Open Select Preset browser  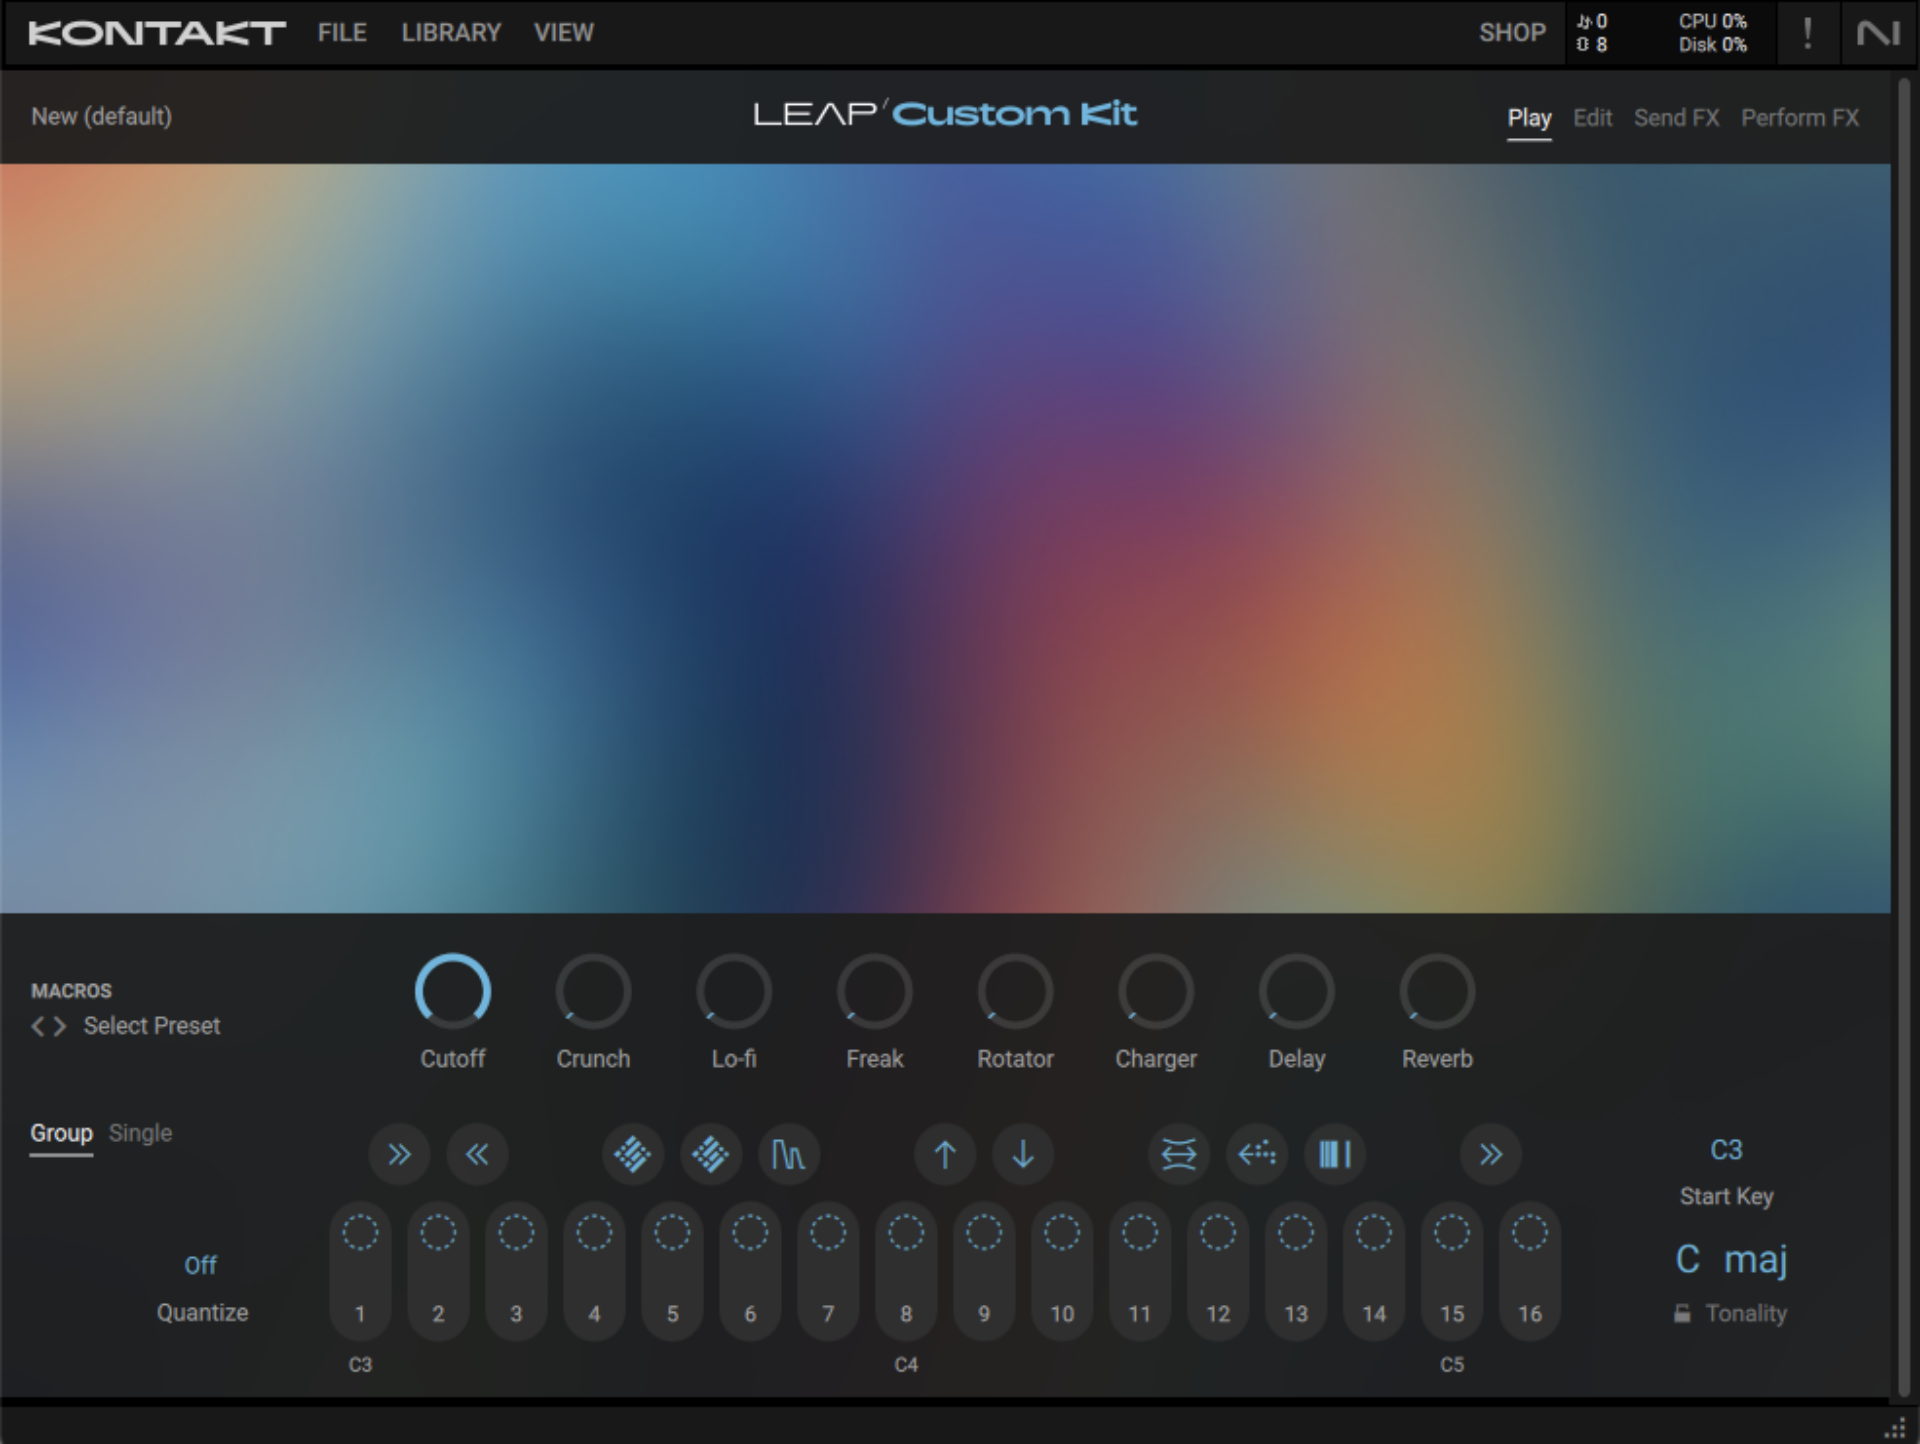click(151, 1025)
